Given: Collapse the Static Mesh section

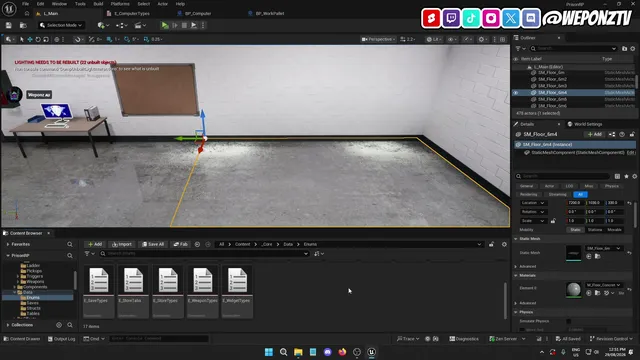Looking at the screenshot, I should (x=516, y=239).
